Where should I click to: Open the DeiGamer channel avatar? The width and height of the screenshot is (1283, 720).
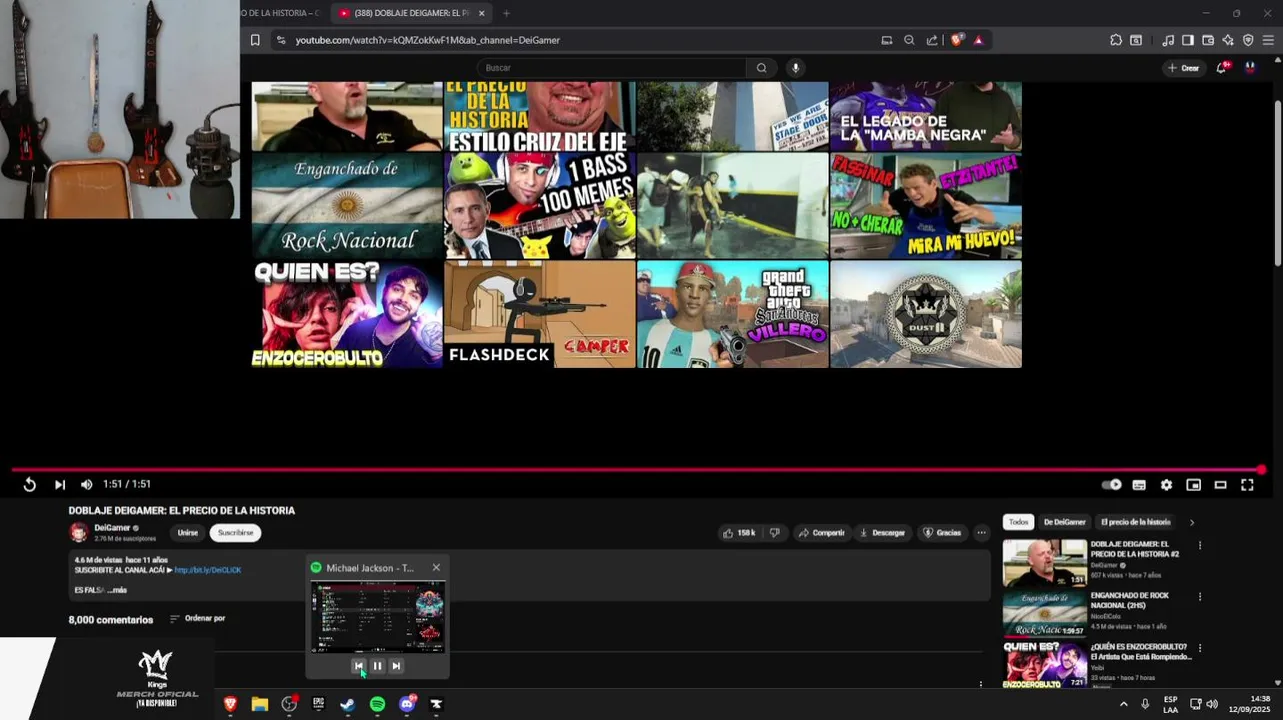78,533
